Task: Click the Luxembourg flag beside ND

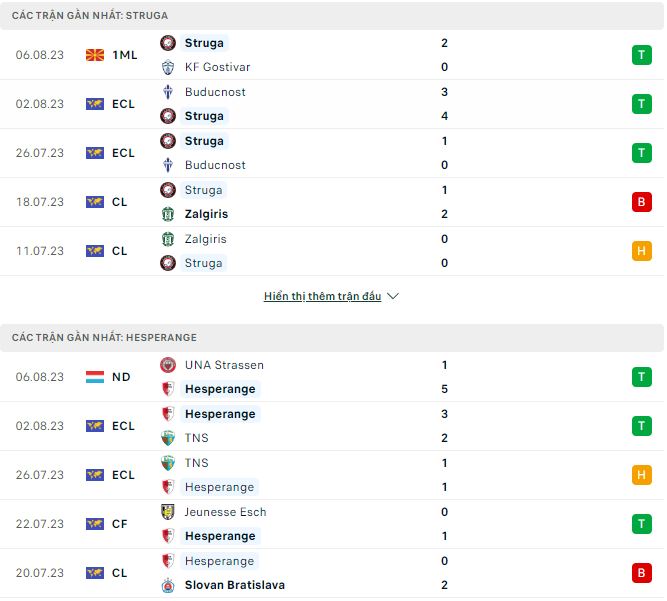Action: tap(95, 377)
